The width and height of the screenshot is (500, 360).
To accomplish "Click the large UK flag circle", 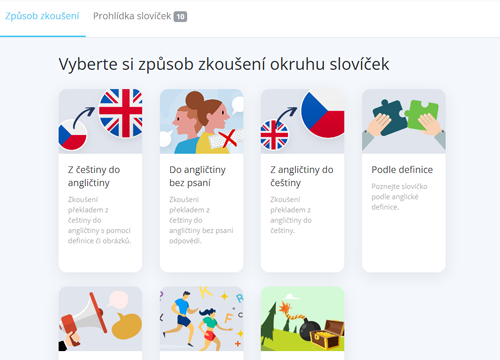I will 121,113.
